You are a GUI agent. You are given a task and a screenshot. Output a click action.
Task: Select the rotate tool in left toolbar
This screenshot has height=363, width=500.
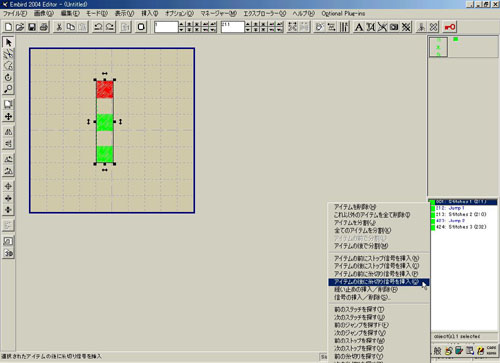tap(8, 77)
